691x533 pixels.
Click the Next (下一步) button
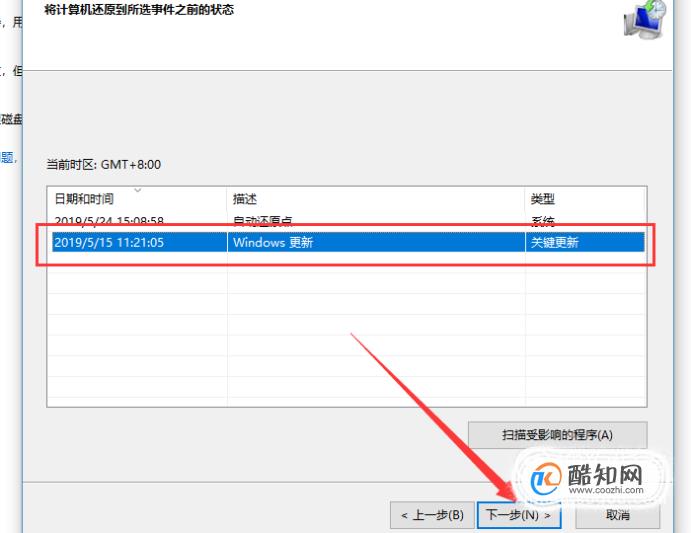pos(519,515)
